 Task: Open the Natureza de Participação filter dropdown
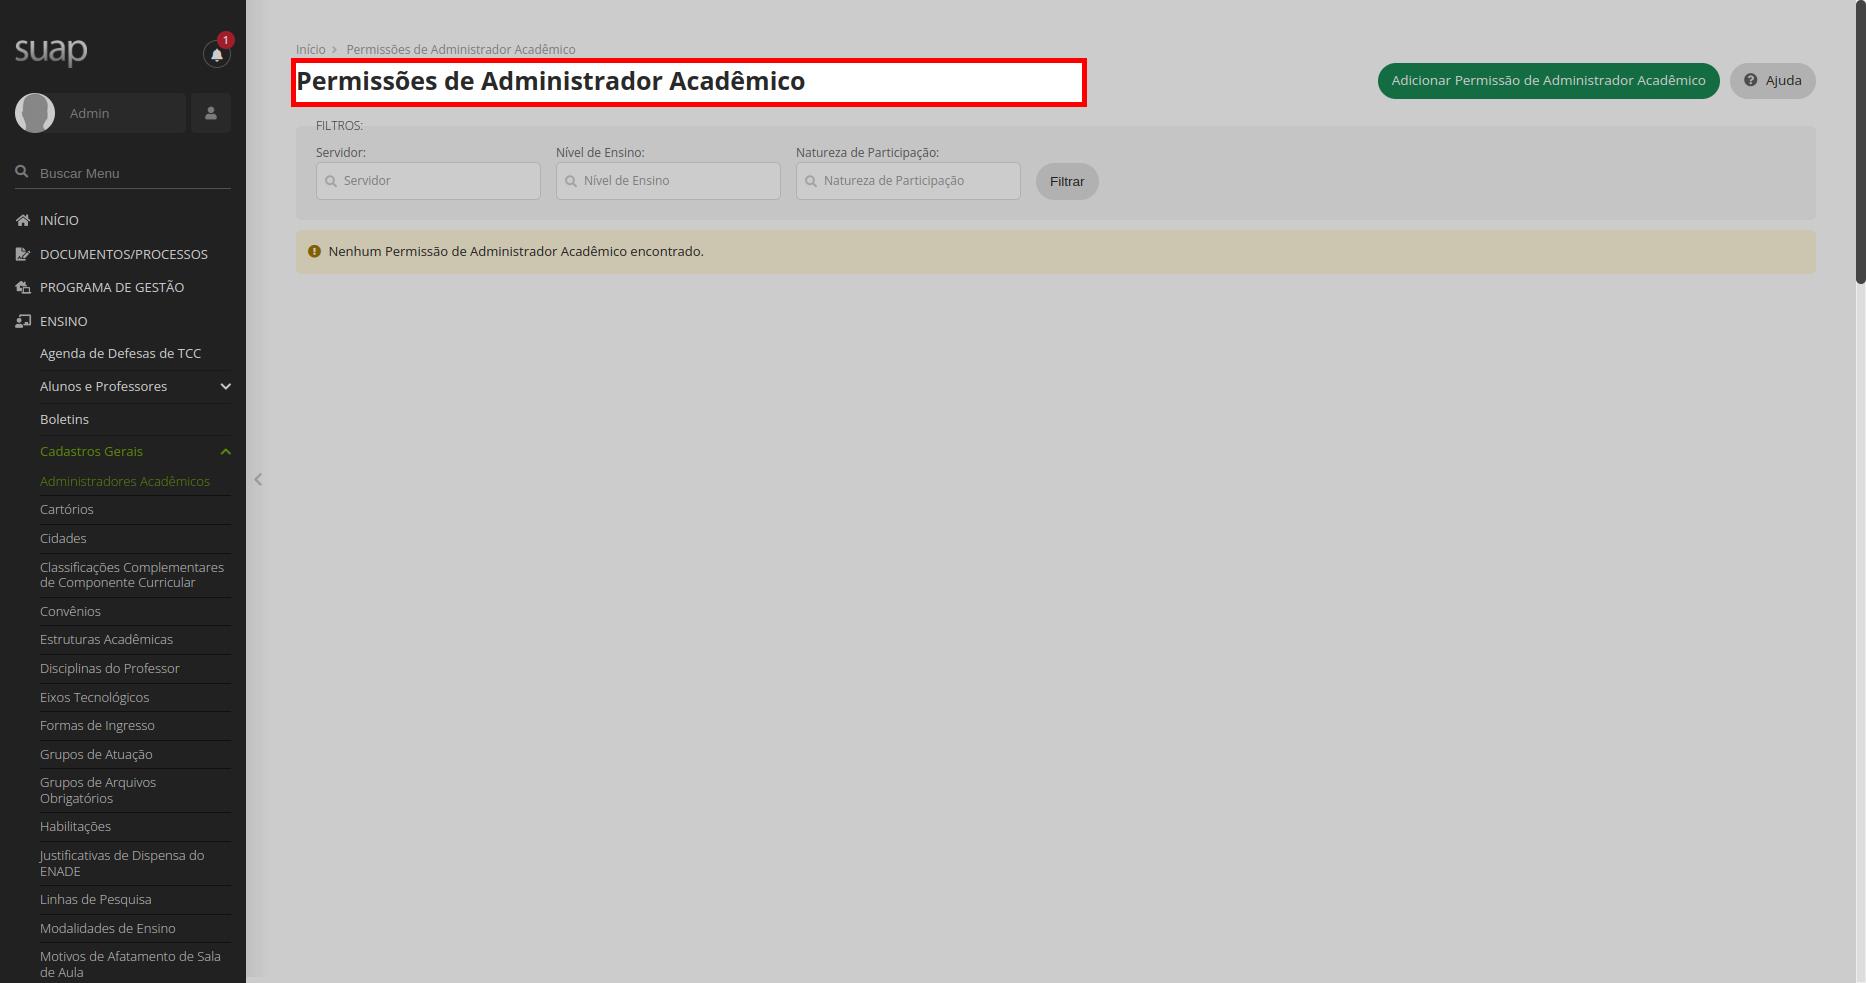click(x=908, y=181)
